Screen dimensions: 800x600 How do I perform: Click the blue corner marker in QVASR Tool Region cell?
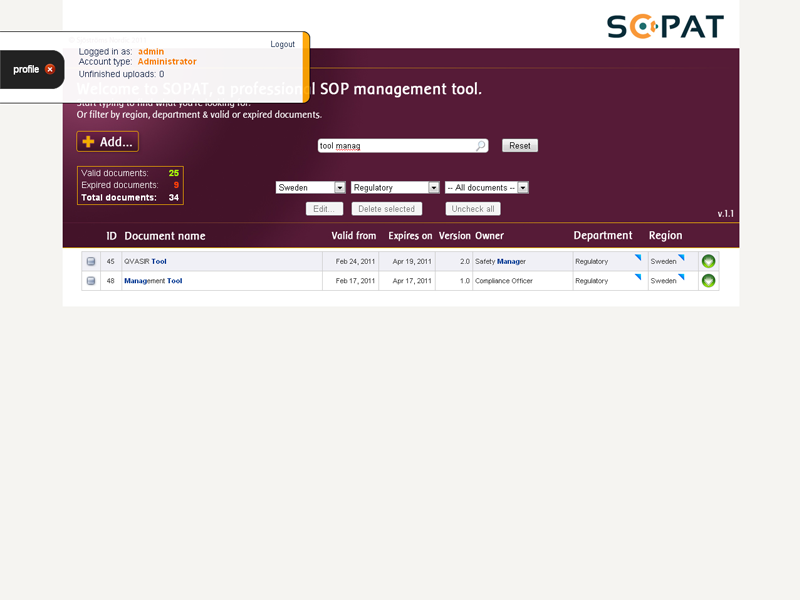[681, 257]
